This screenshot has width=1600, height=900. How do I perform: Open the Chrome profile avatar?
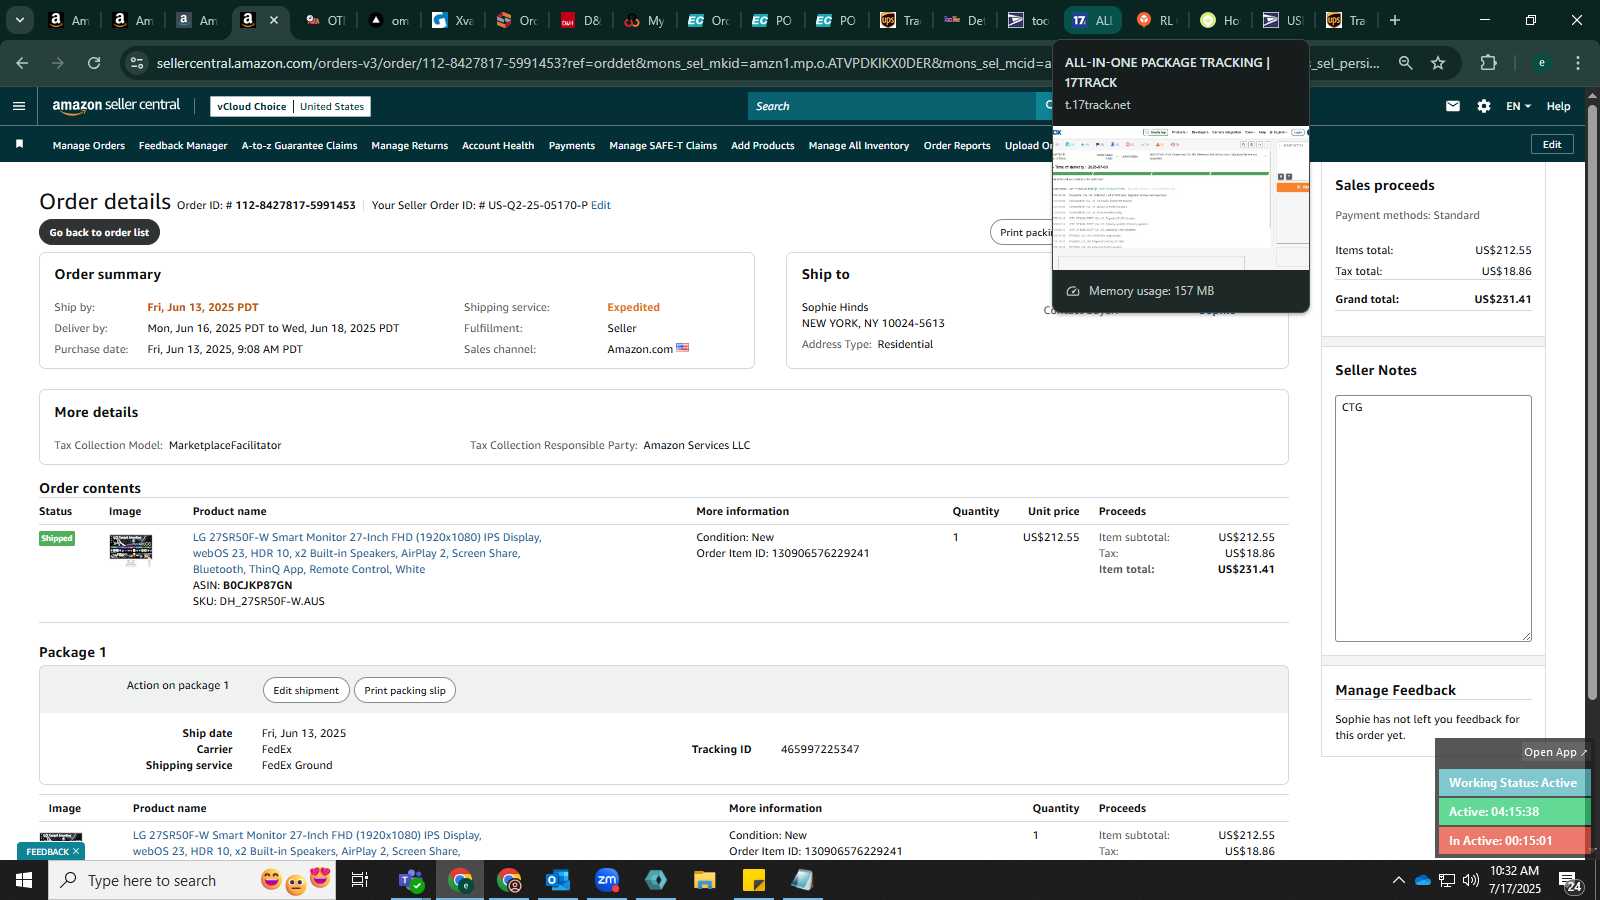pyautogui.click(x=1542, y=63)
